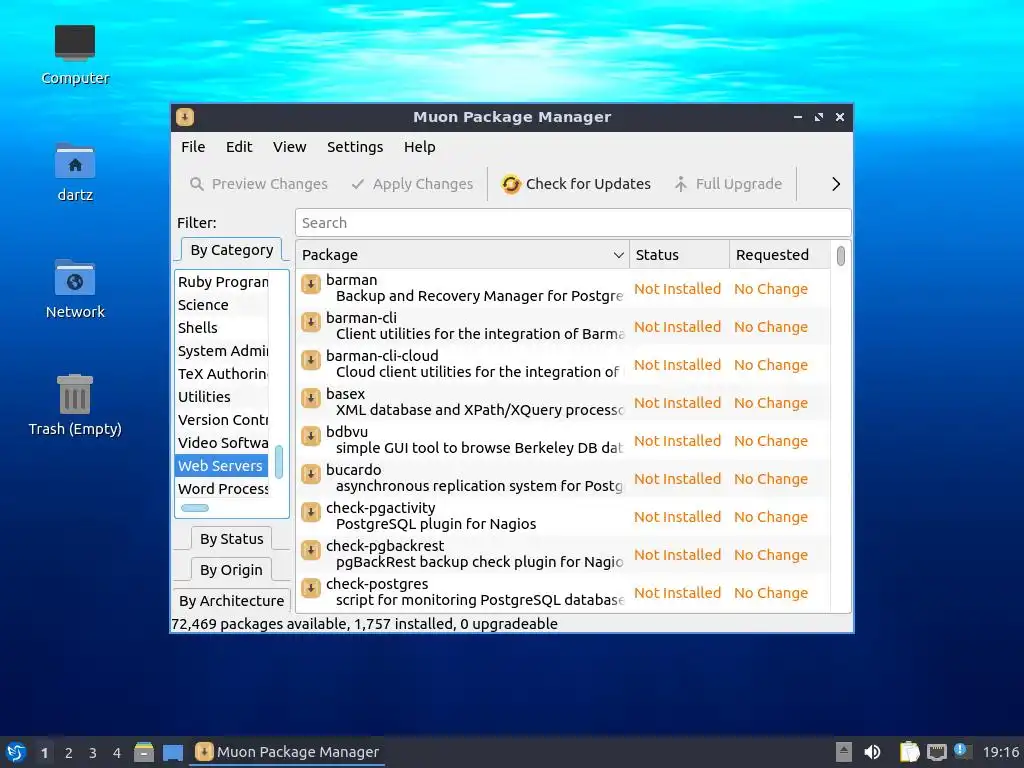Click the check-pgbackrest package icon

pos(311,550)
